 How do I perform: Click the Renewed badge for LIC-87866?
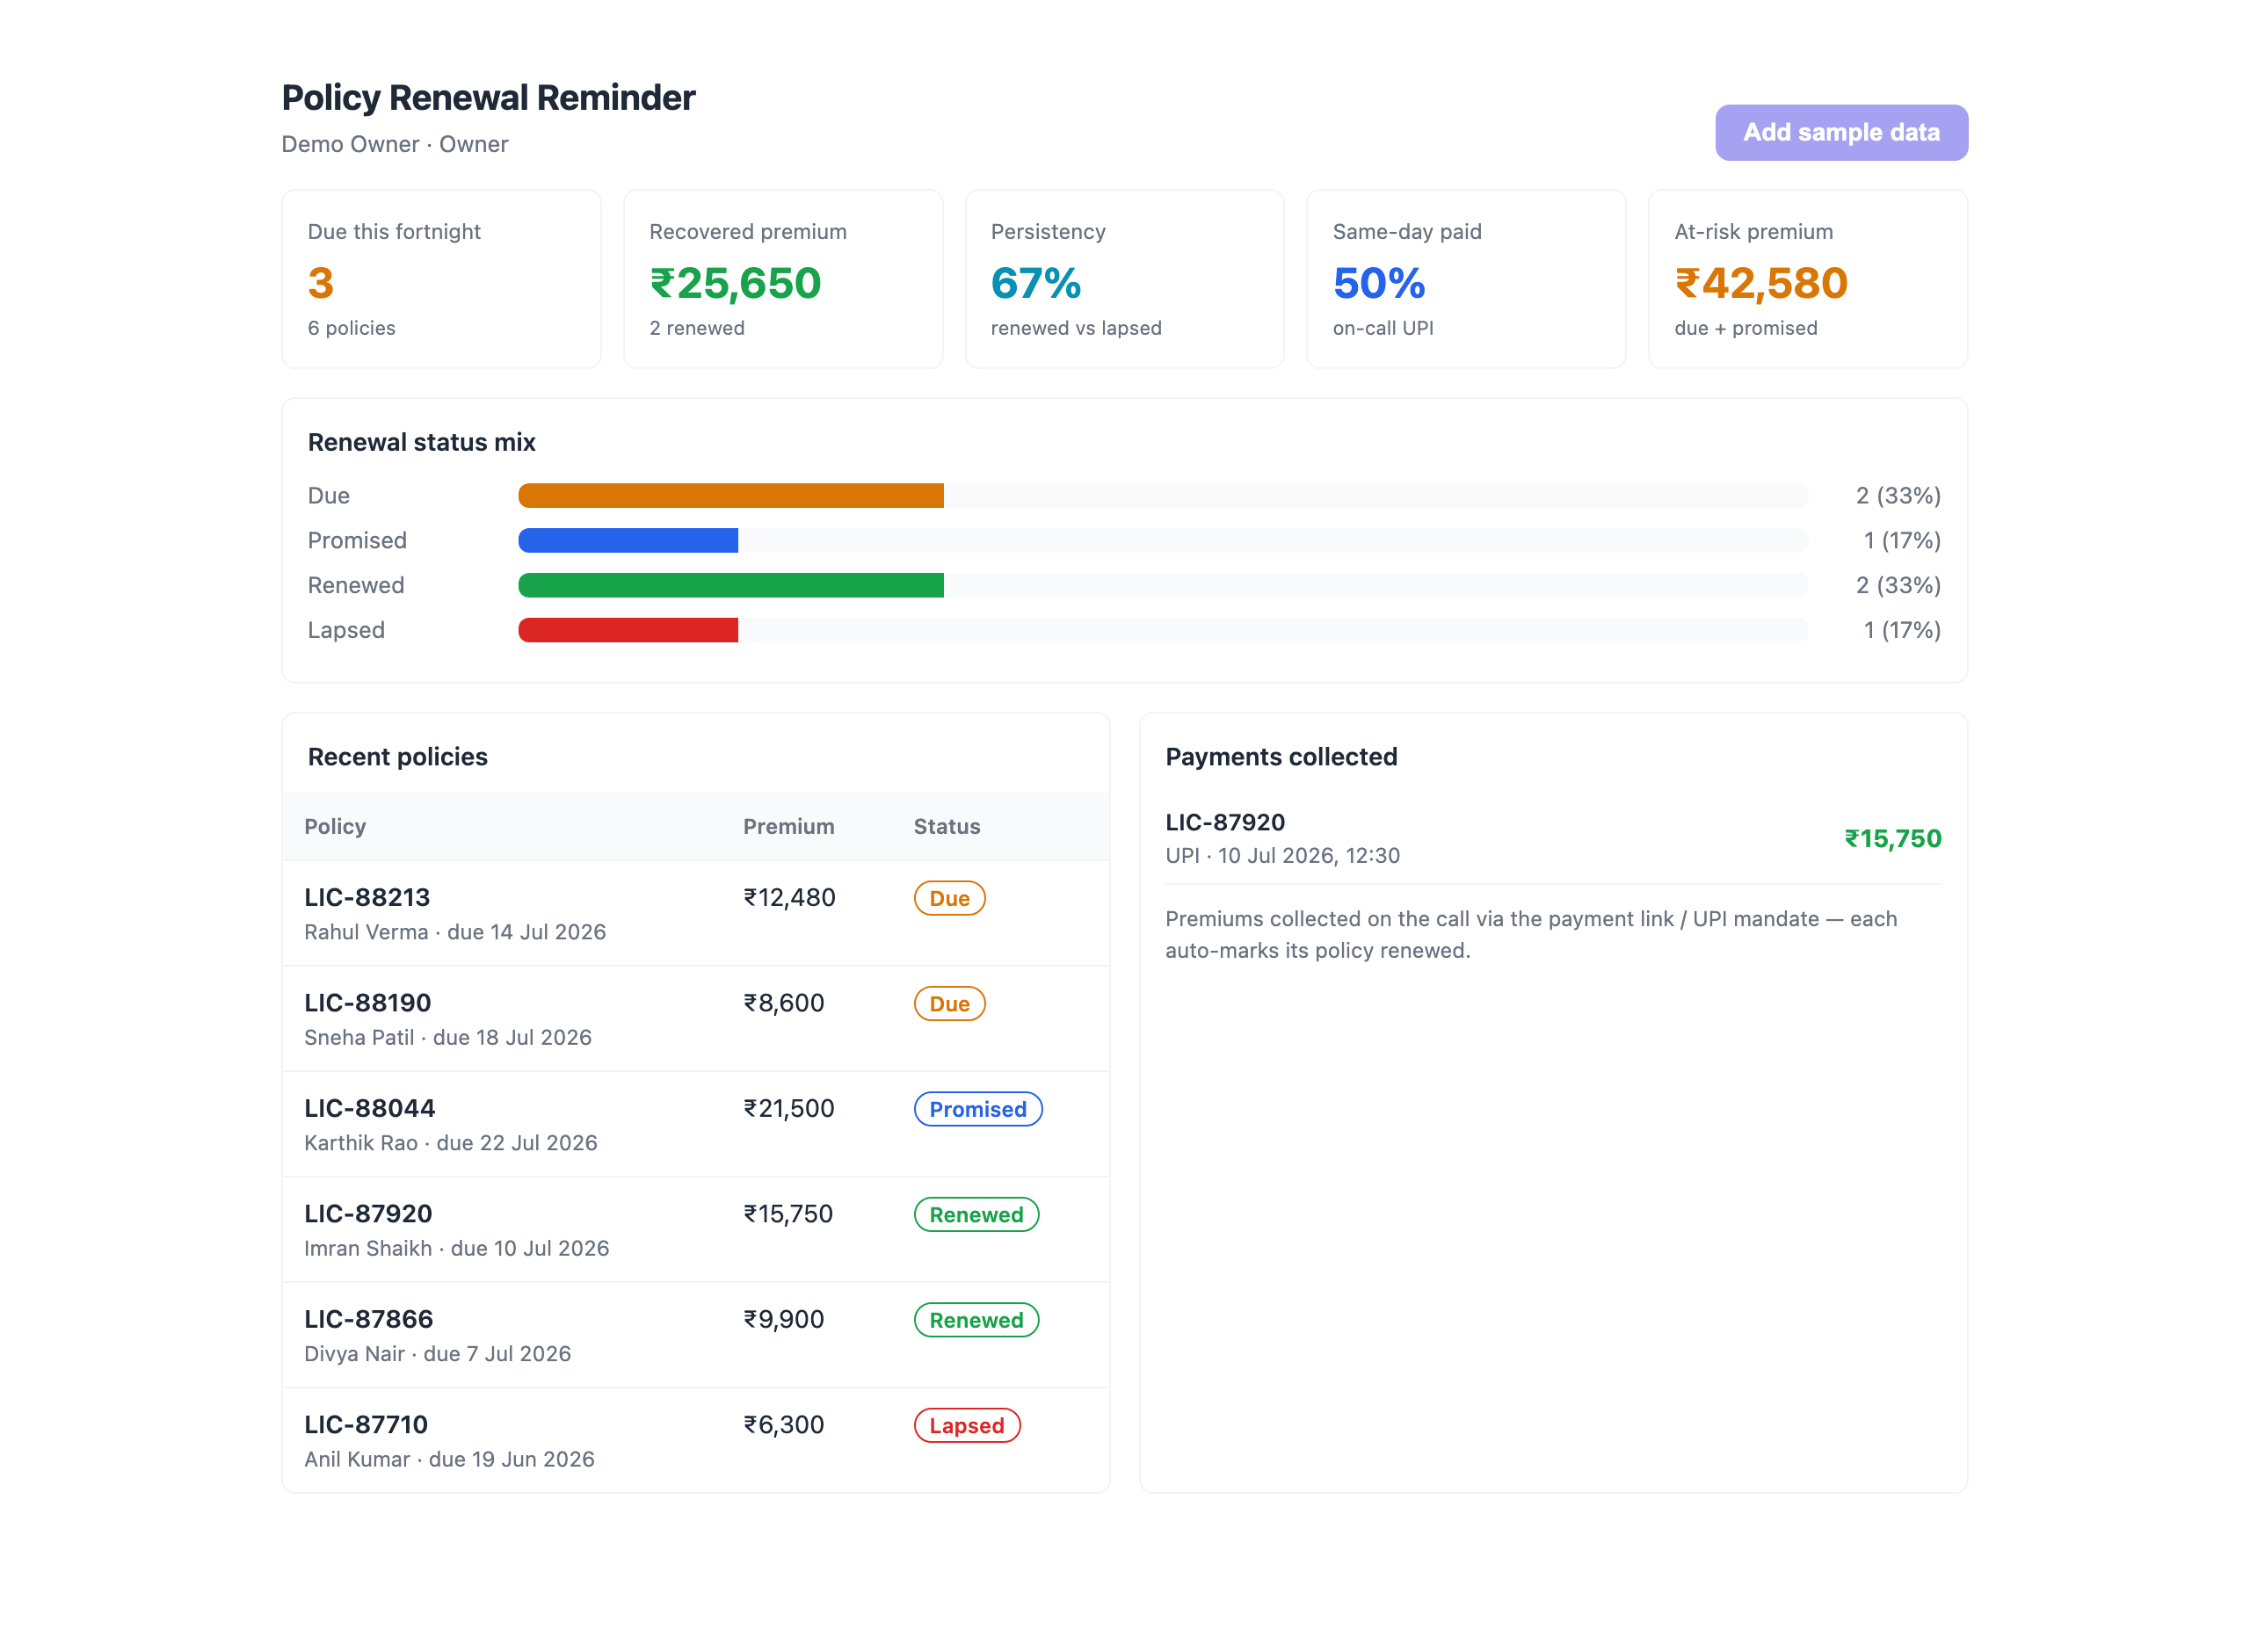tap(976, 1320)
